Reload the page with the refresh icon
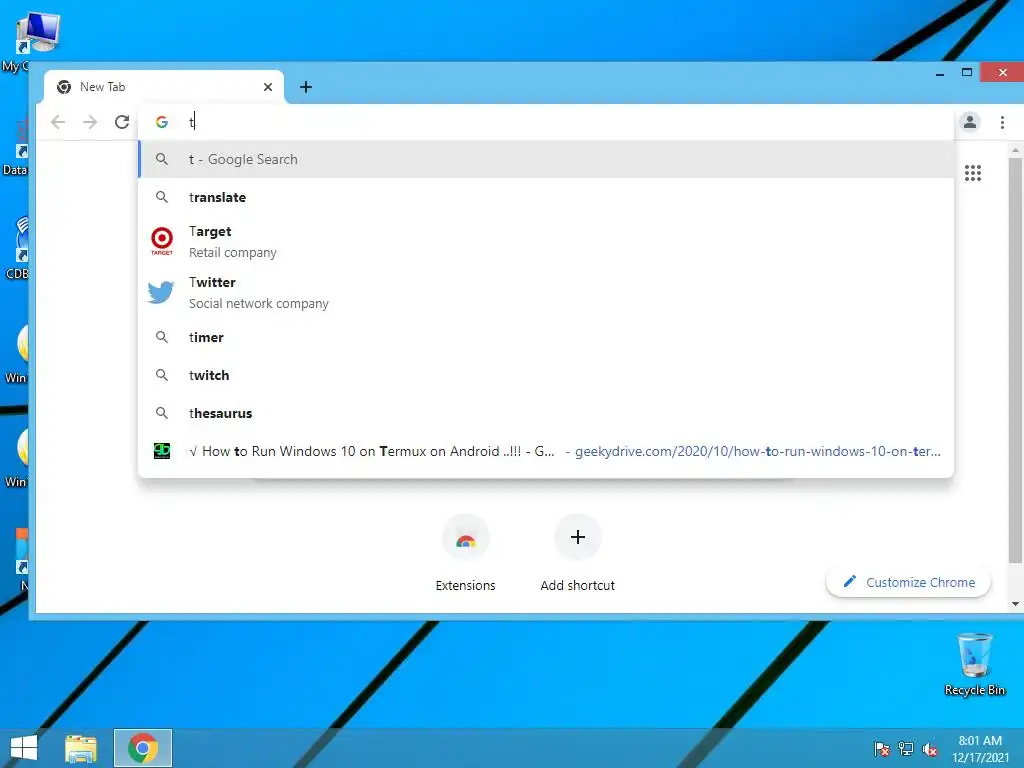The width and height of the screenshot is (1024, 768). pos(122,122)
